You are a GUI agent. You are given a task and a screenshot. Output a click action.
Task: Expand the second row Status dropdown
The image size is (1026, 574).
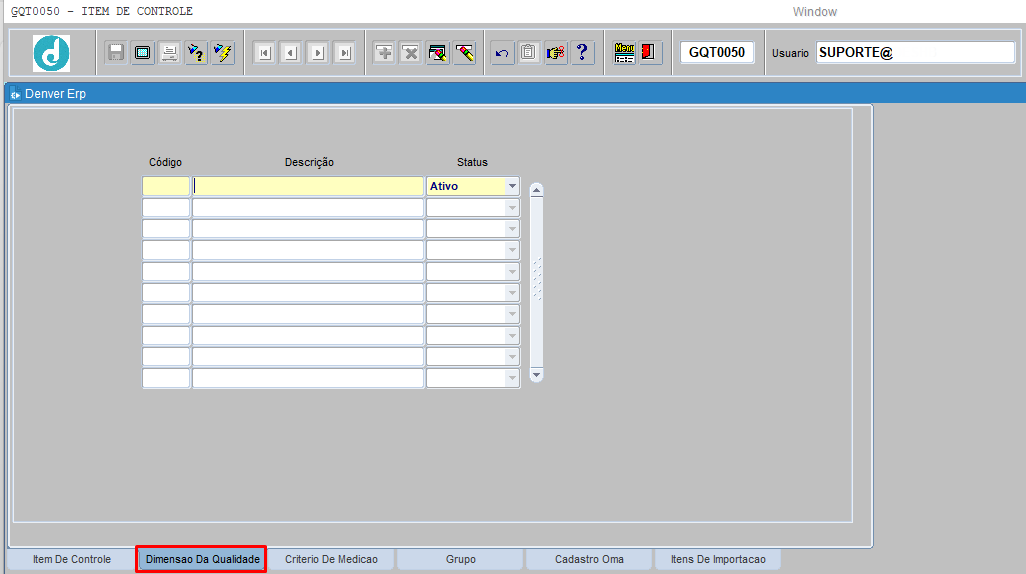512,208
